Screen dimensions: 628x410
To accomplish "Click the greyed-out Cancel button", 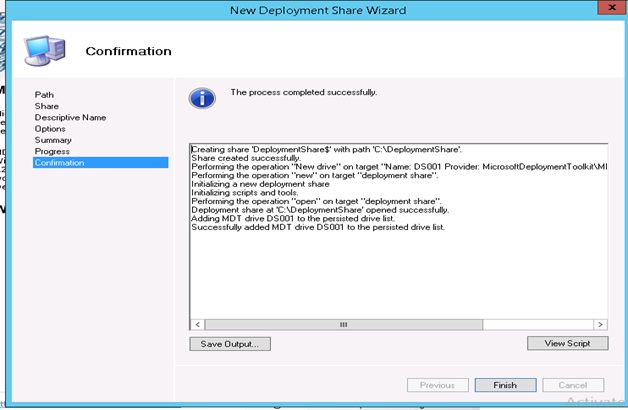I will 573,385.
